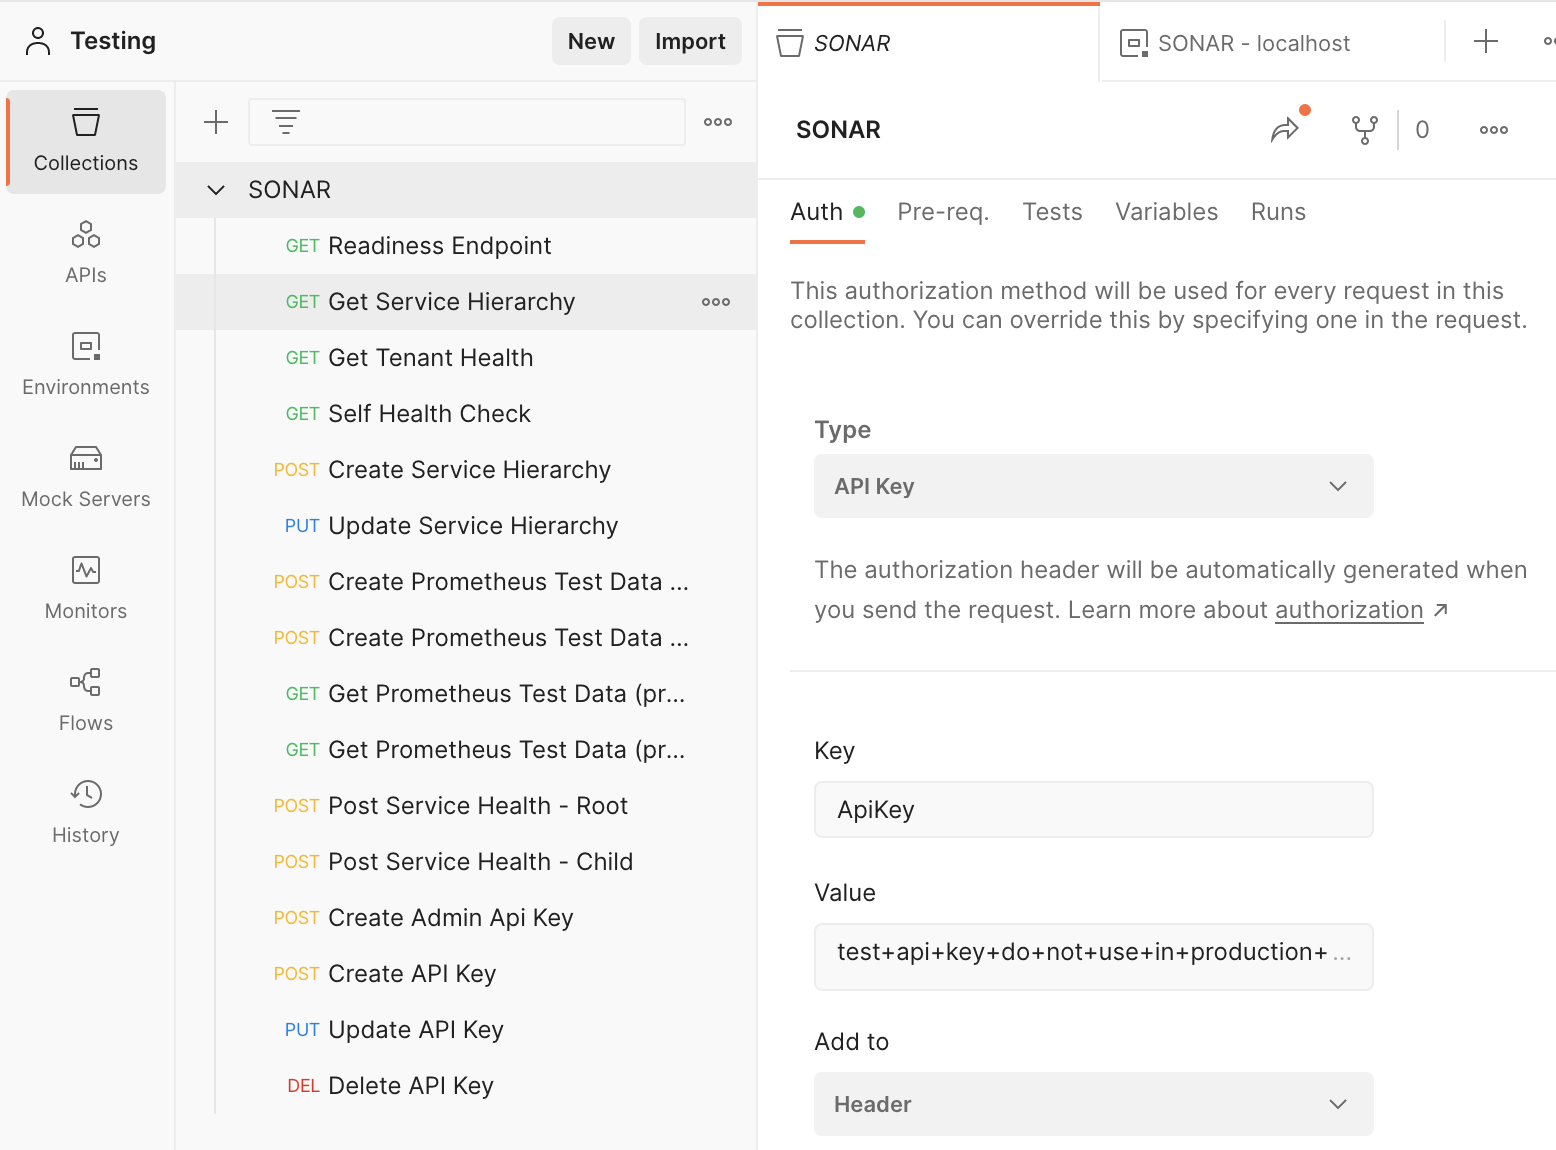Open the Update Service Hierarchy request
Viewport: 1556px width, 1150px height.
tap(466, 526)
